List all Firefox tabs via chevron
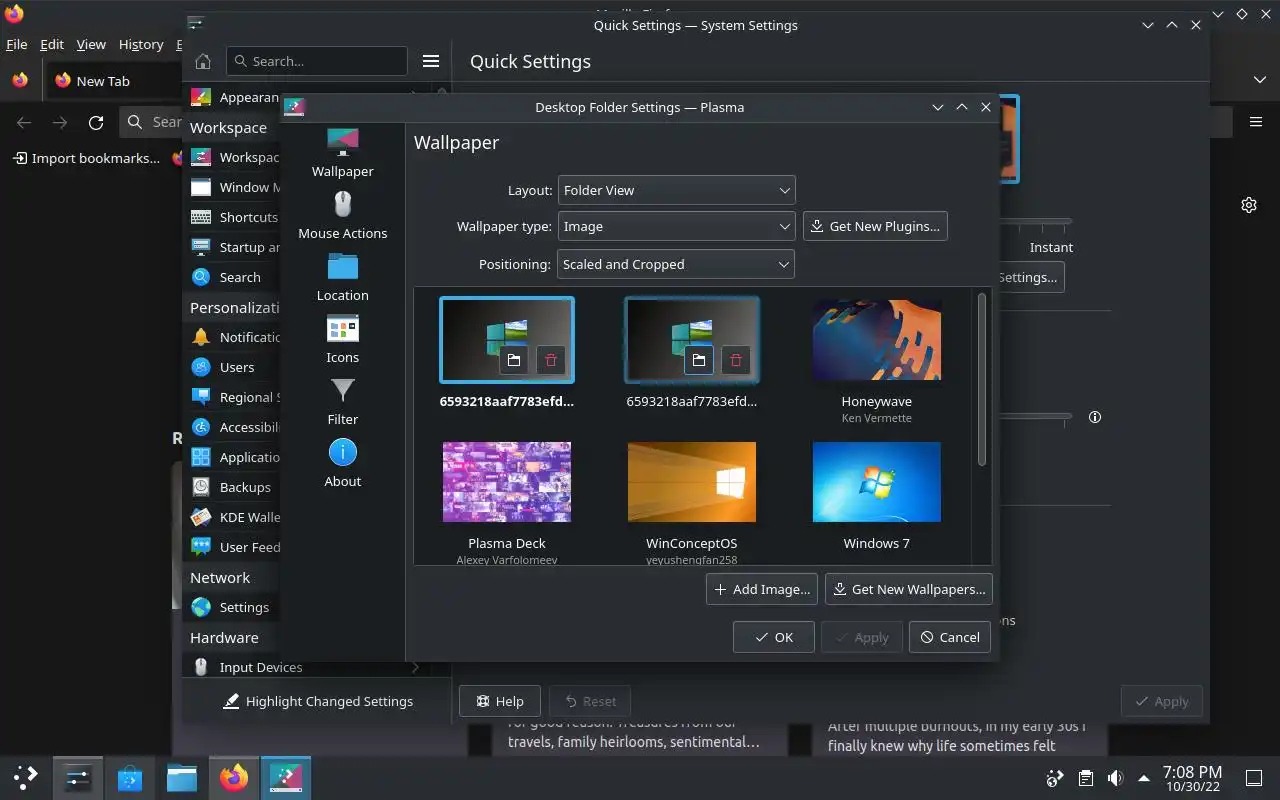1280x800 pixels. click(1259, 79)
